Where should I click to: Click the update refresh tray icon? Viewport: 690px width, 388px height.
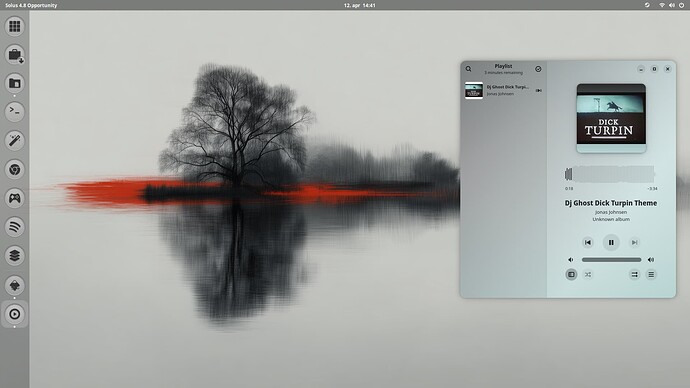647,5
